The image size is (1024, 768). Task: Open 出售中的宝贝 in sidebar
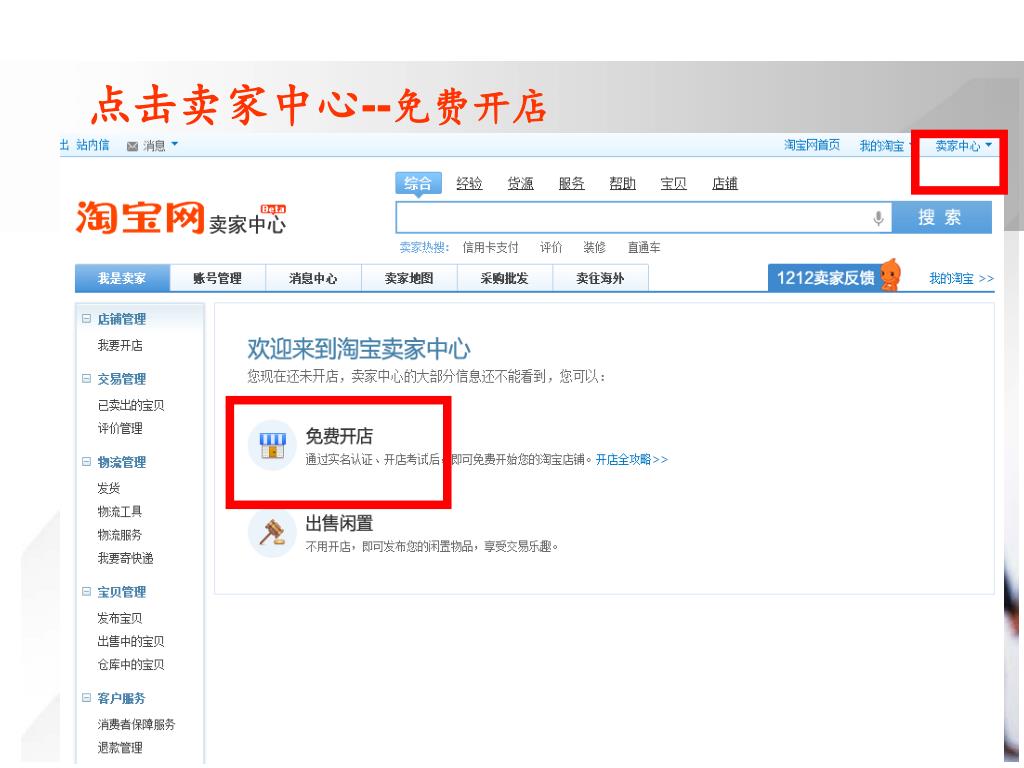131,641
